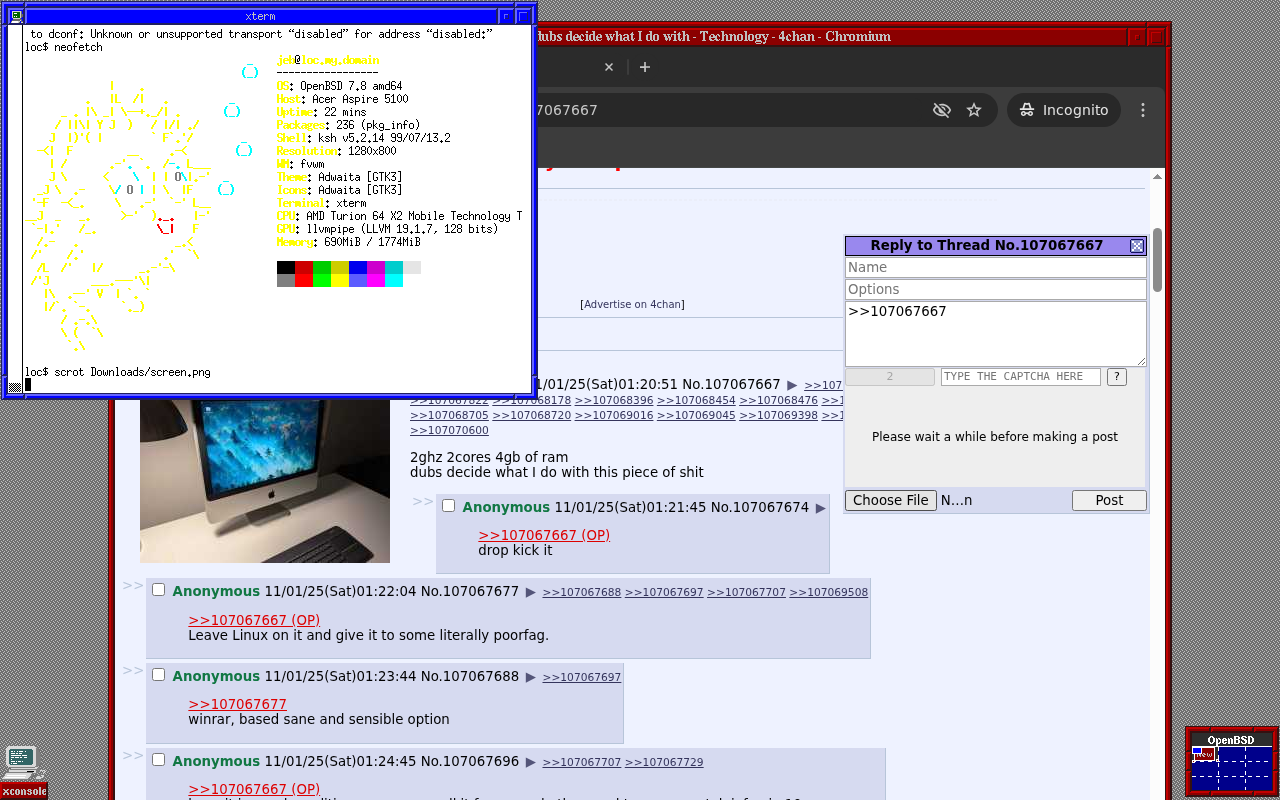
Task: Open the post menu arrow for No.107067688
Action: (x=531, y=677)
